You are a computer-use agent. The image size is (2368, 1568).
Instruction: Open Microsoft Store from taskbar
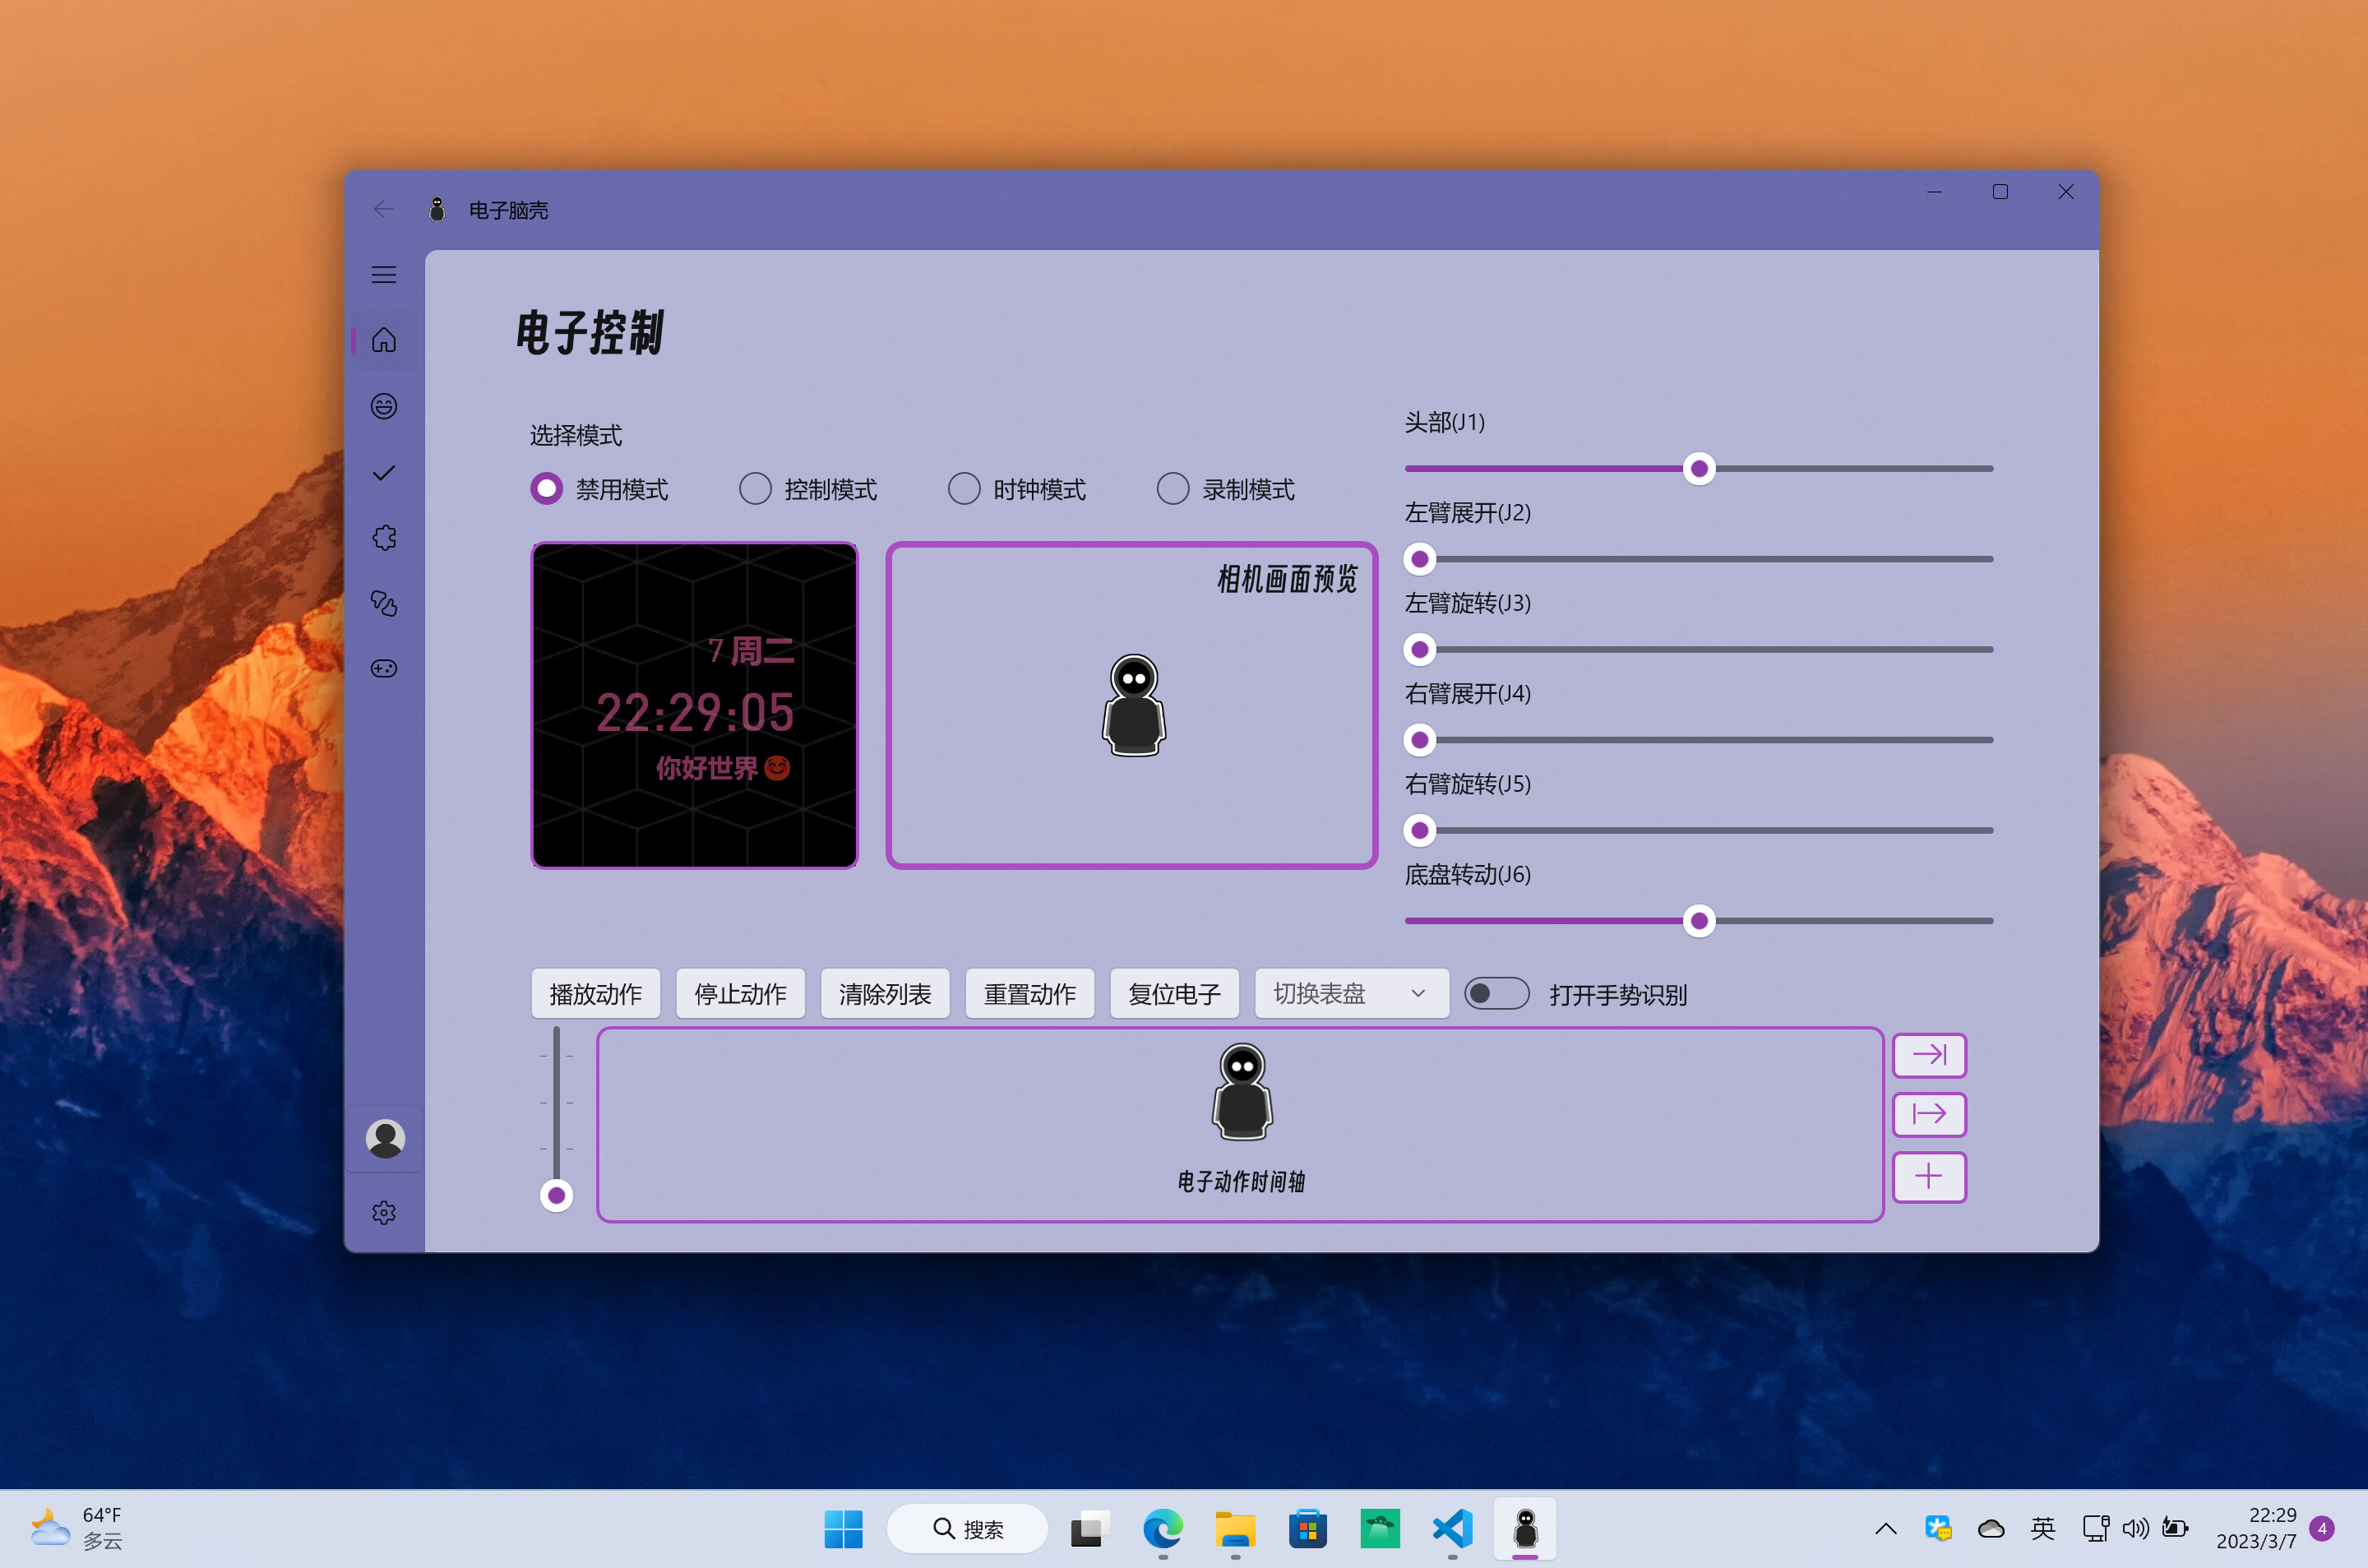coord(1308,1529)
